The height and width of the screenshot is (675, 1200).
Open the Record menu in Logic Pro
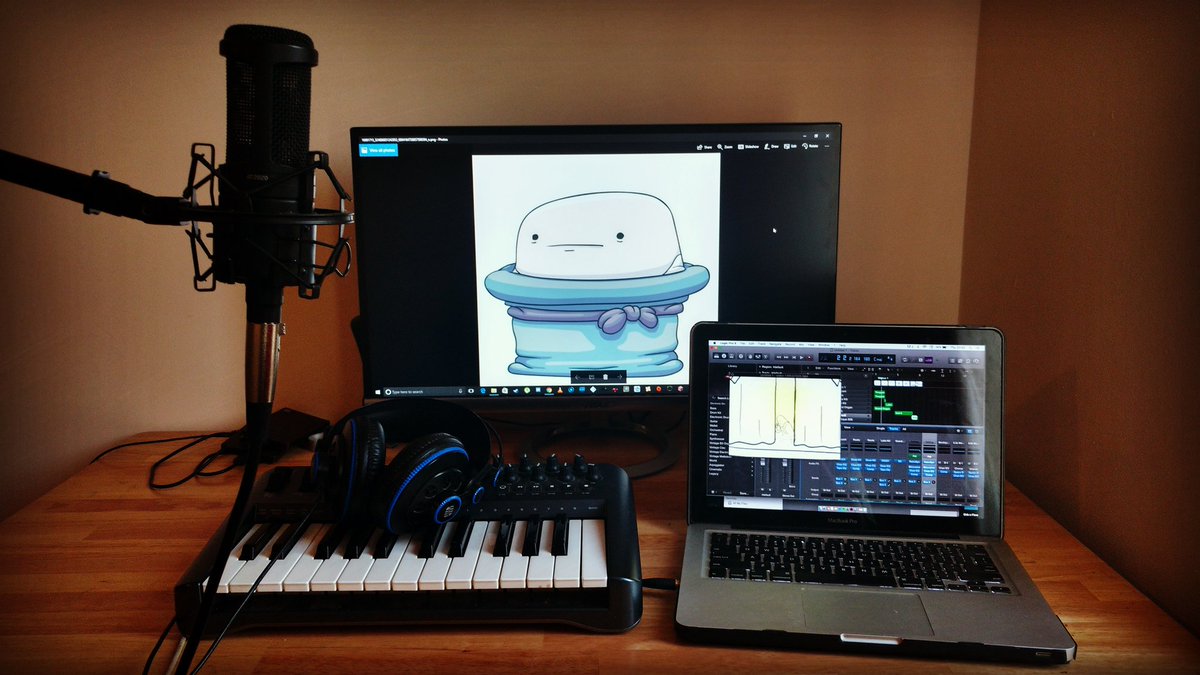click(x=790, y=344)
